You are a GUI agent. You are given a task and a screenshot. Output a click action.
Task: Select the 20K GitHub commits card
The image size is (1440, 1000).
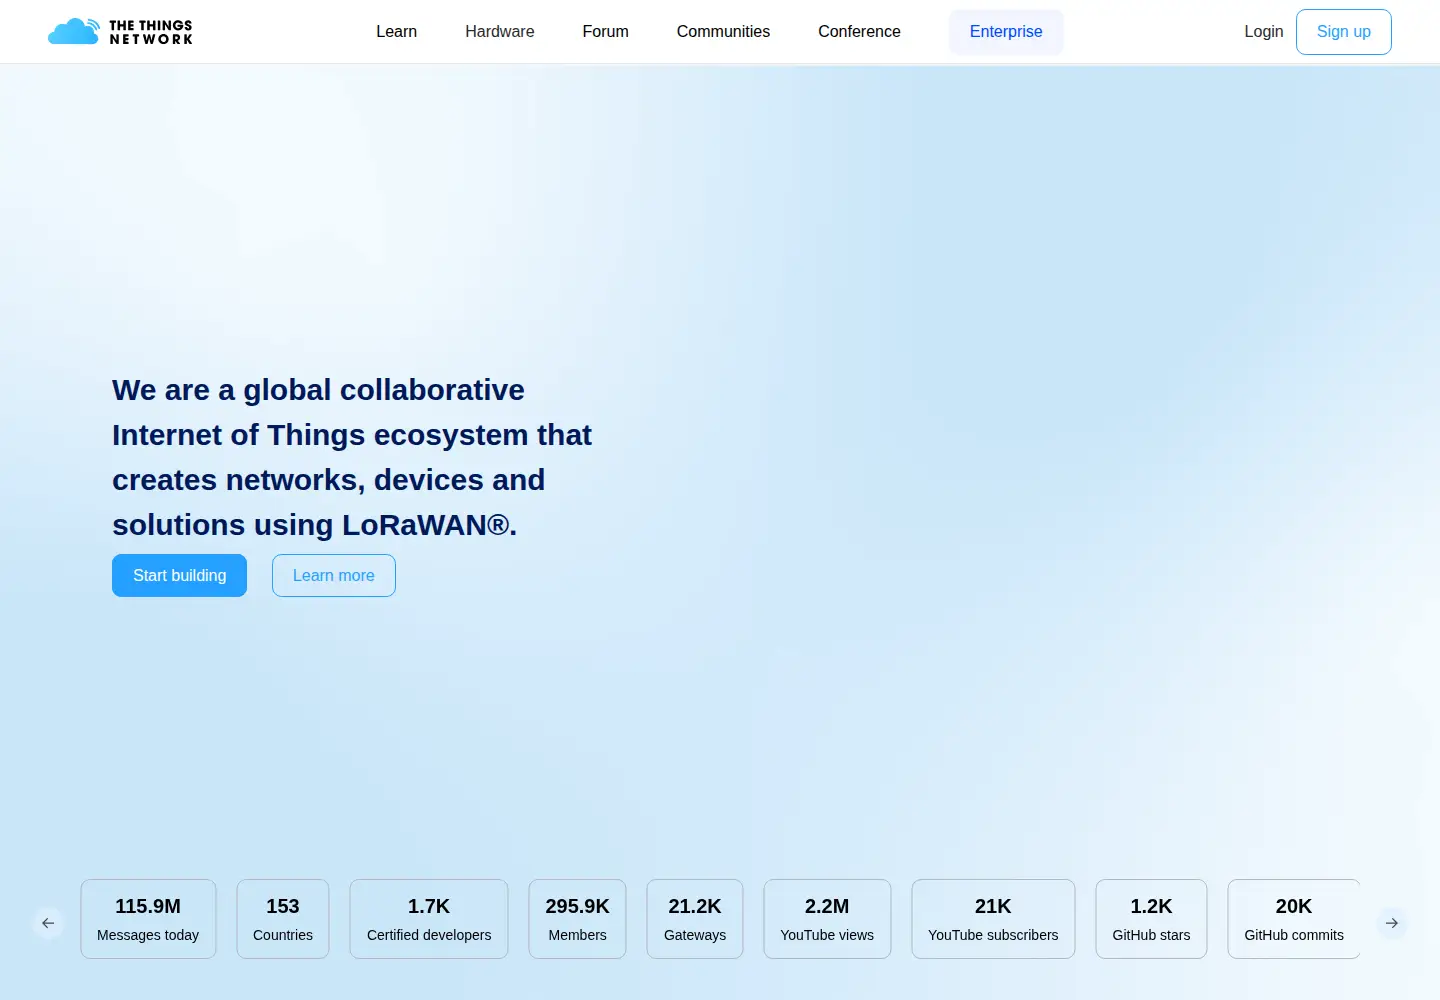pyautogui.click(x=1294, y=919)
